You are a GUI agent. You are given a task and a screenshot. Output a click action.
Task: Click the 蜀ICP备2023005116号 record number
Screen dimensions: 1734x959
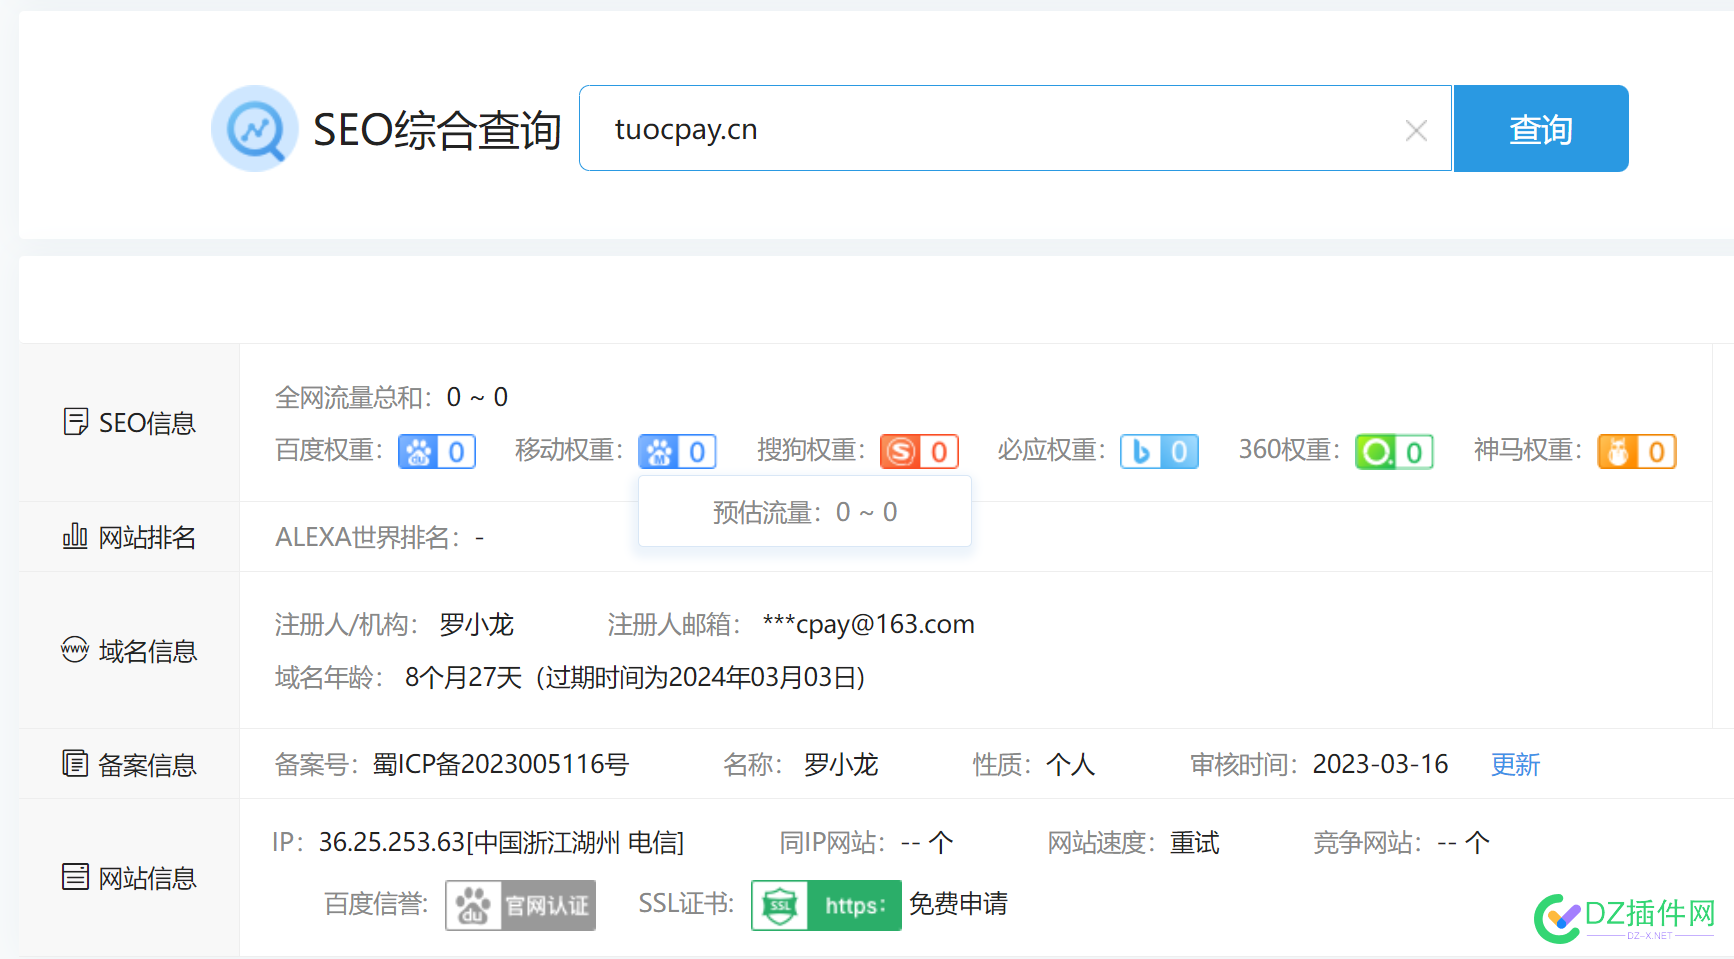click(x=501, y=765)
